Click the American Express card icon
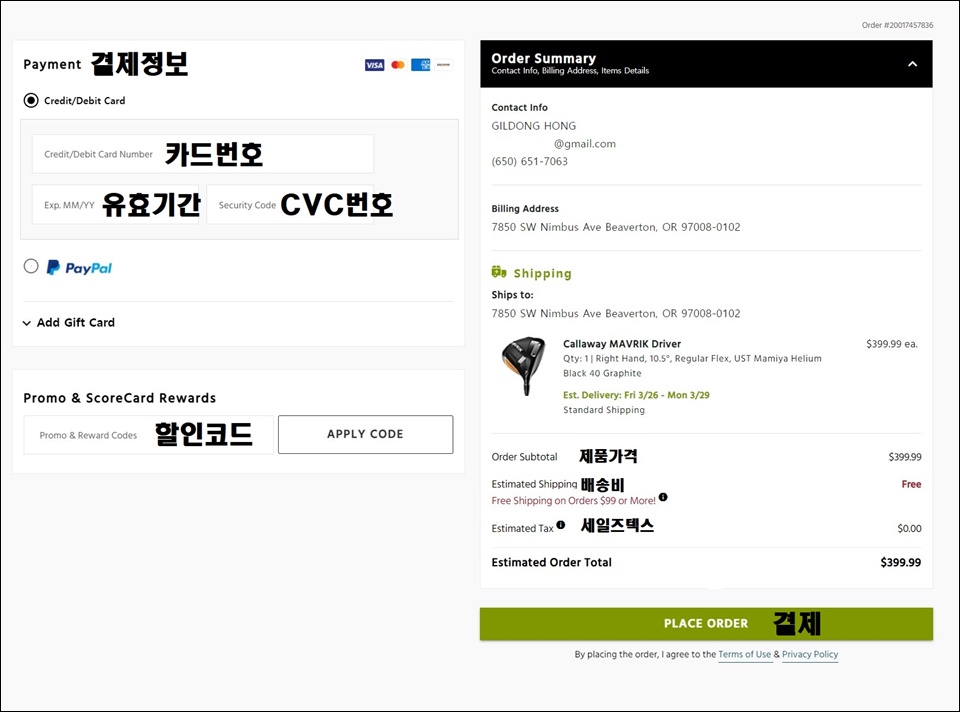This screenshot has width=960, height=712. 421,65
